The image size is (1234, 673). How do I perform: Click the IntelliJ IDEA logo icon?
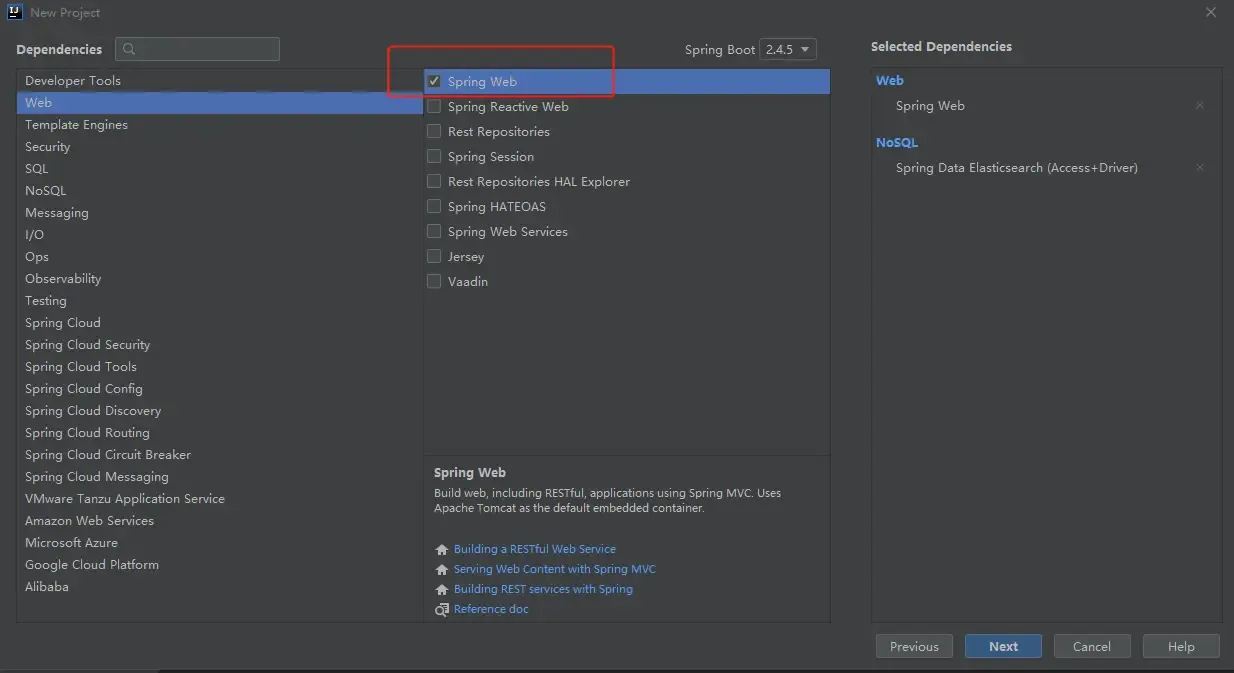click(15, 12)
